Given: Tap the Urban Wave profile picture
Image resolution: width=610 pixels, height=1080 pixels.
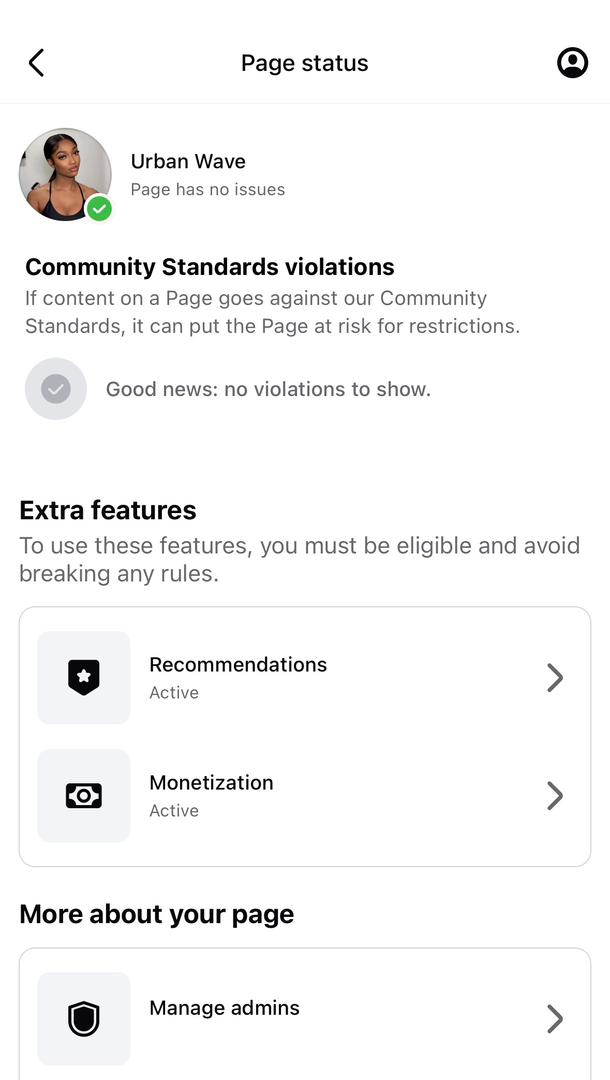Looking at the screenshot, I should 64,173.
